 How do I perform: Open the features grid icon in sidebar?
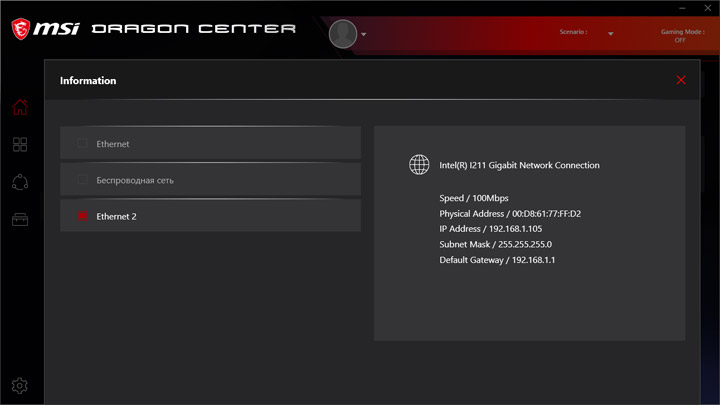(20, 145)
